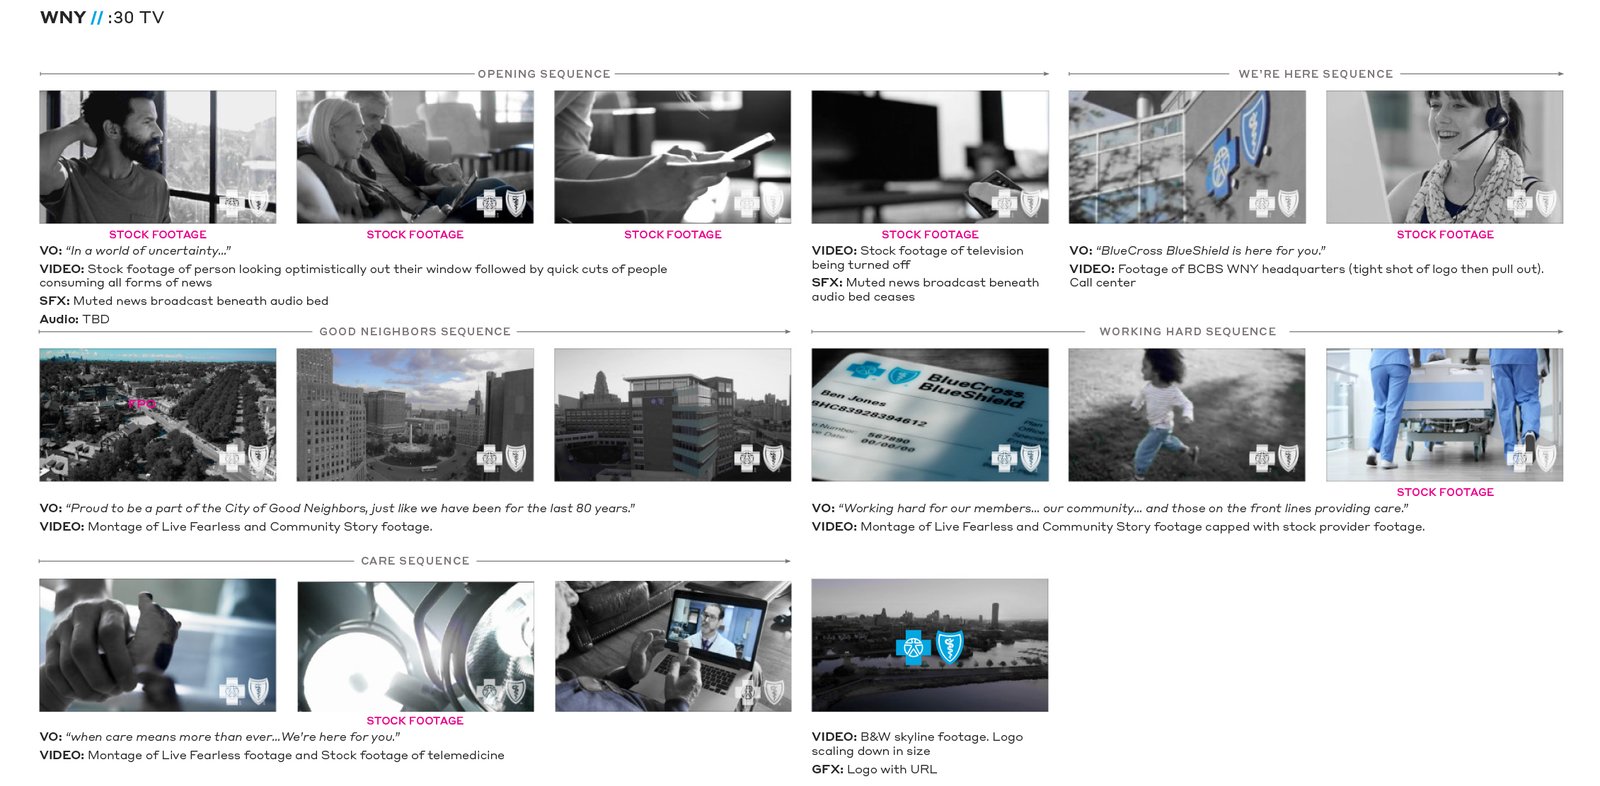
Task: Click the blue shield logo in skyline frame
Action: point(949,648)
